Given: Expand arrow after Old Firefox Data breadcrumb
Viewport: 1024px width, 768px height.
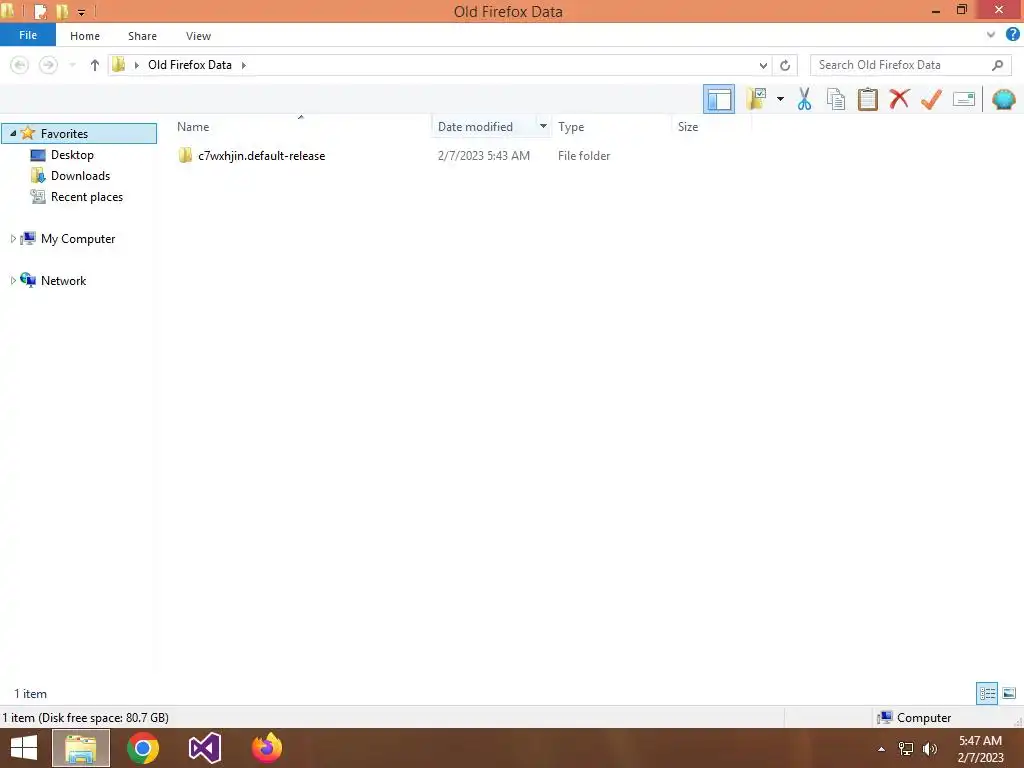Looking at the screenshot, I should pyautogui.click(x=244, y=65).
